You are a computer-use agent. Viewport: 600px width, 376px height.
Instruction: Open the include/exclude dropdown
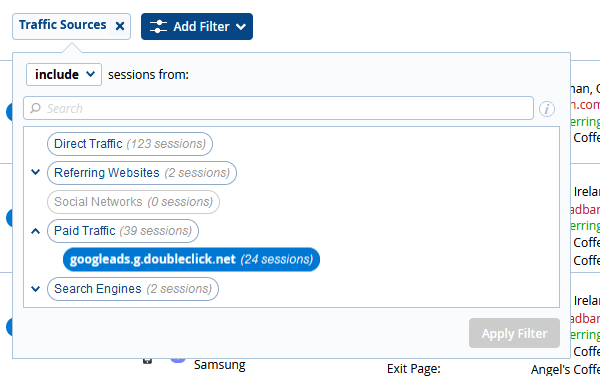[64, 75]
